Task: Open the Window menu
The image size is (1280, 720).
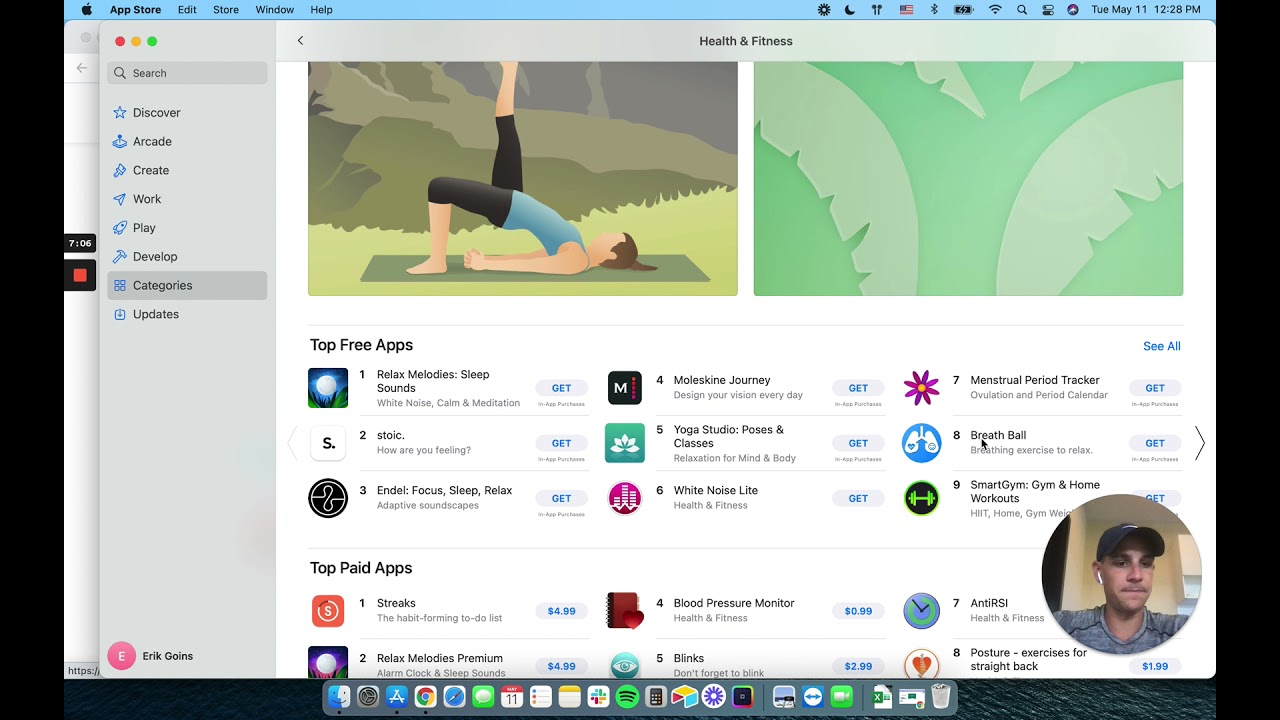Action: coord(275,10)
